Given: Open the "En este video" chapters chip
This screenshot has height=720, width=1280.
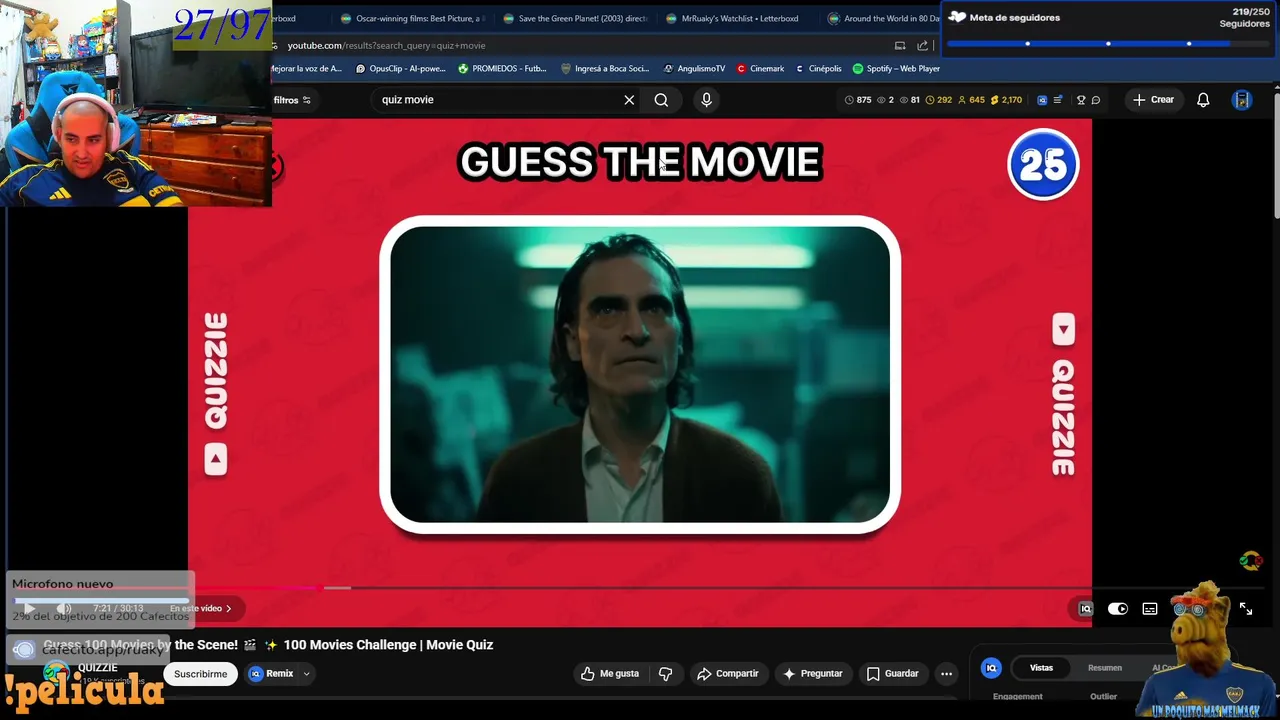Looking at the screenshot, I should pos(200,608).
